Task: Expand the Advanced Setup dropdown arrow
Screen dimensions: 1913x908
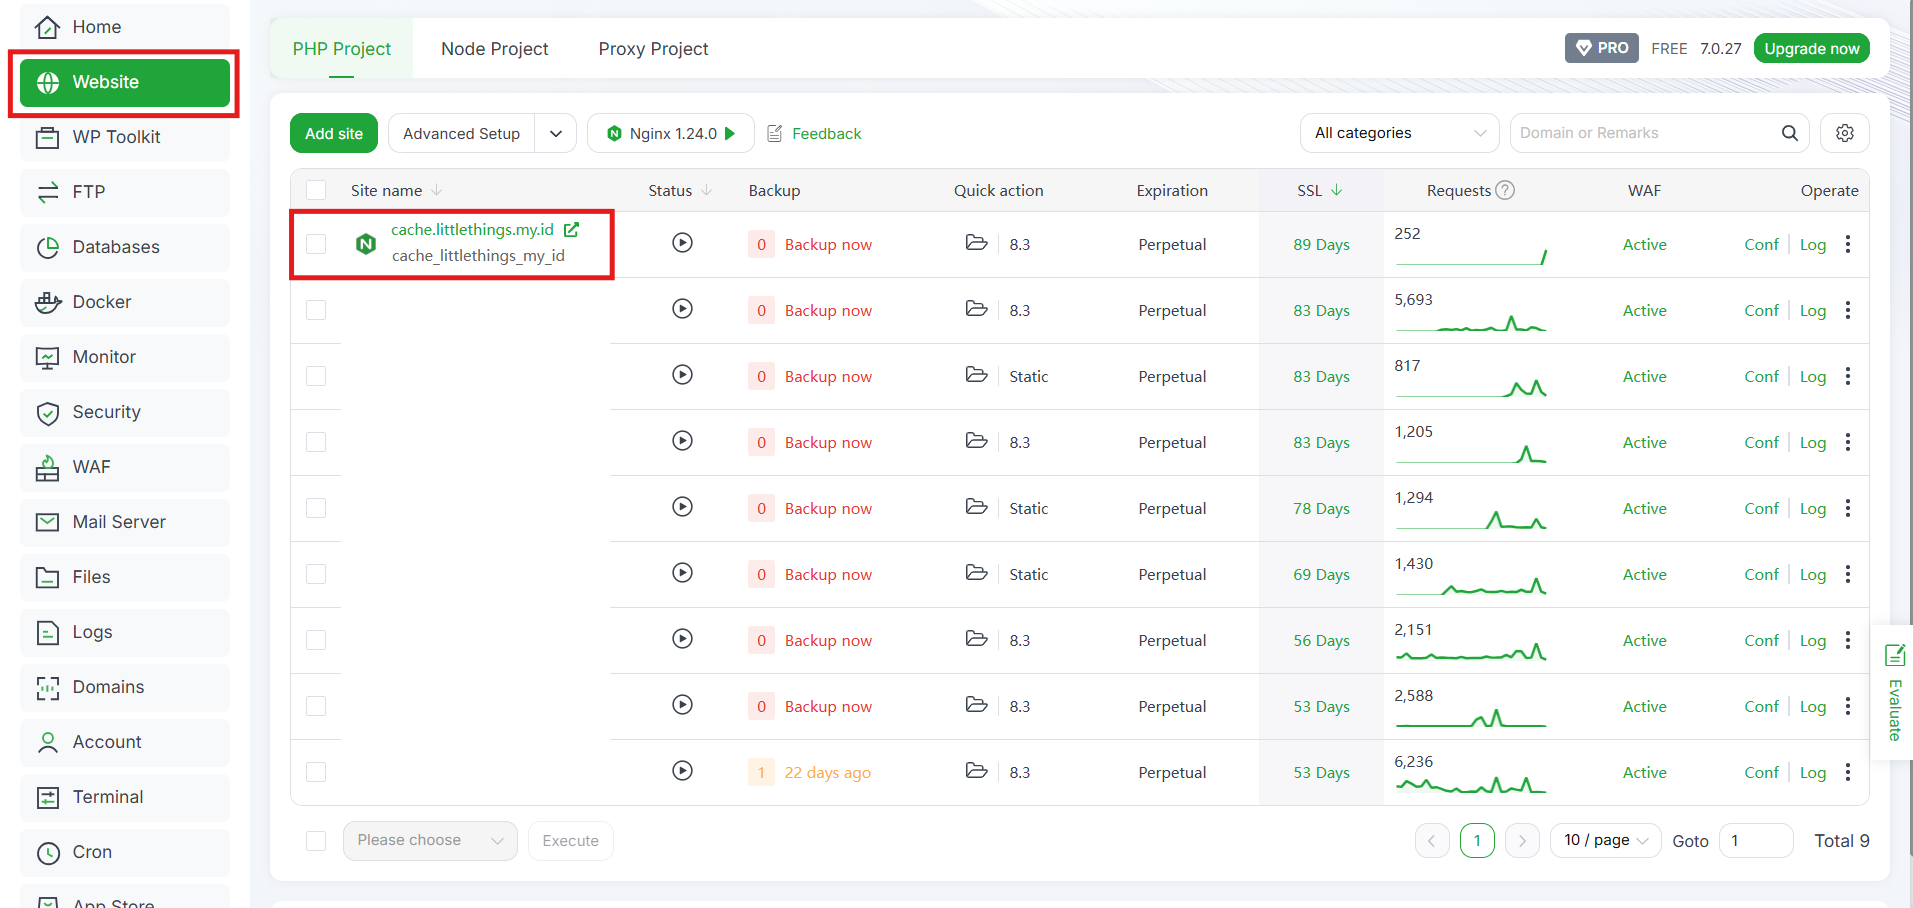Action: pos(556,133)
